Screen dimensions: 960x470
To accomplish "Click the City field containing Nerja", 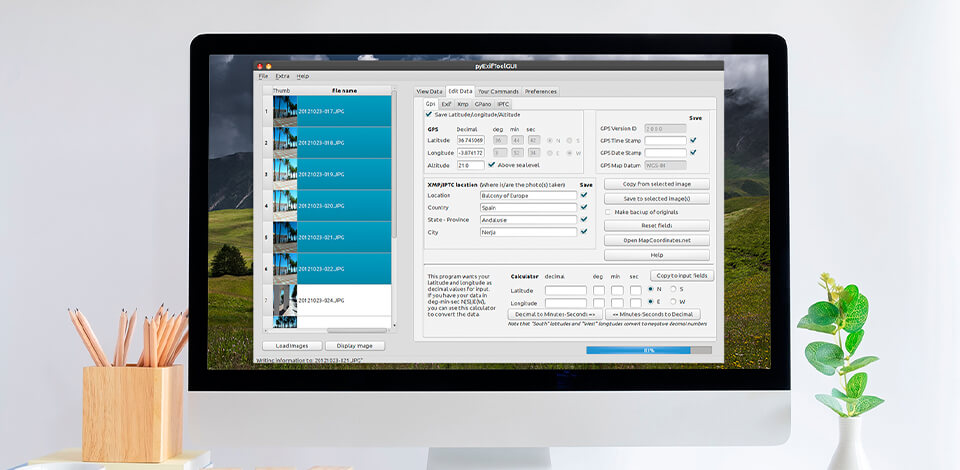I will [x=528, y=232].
